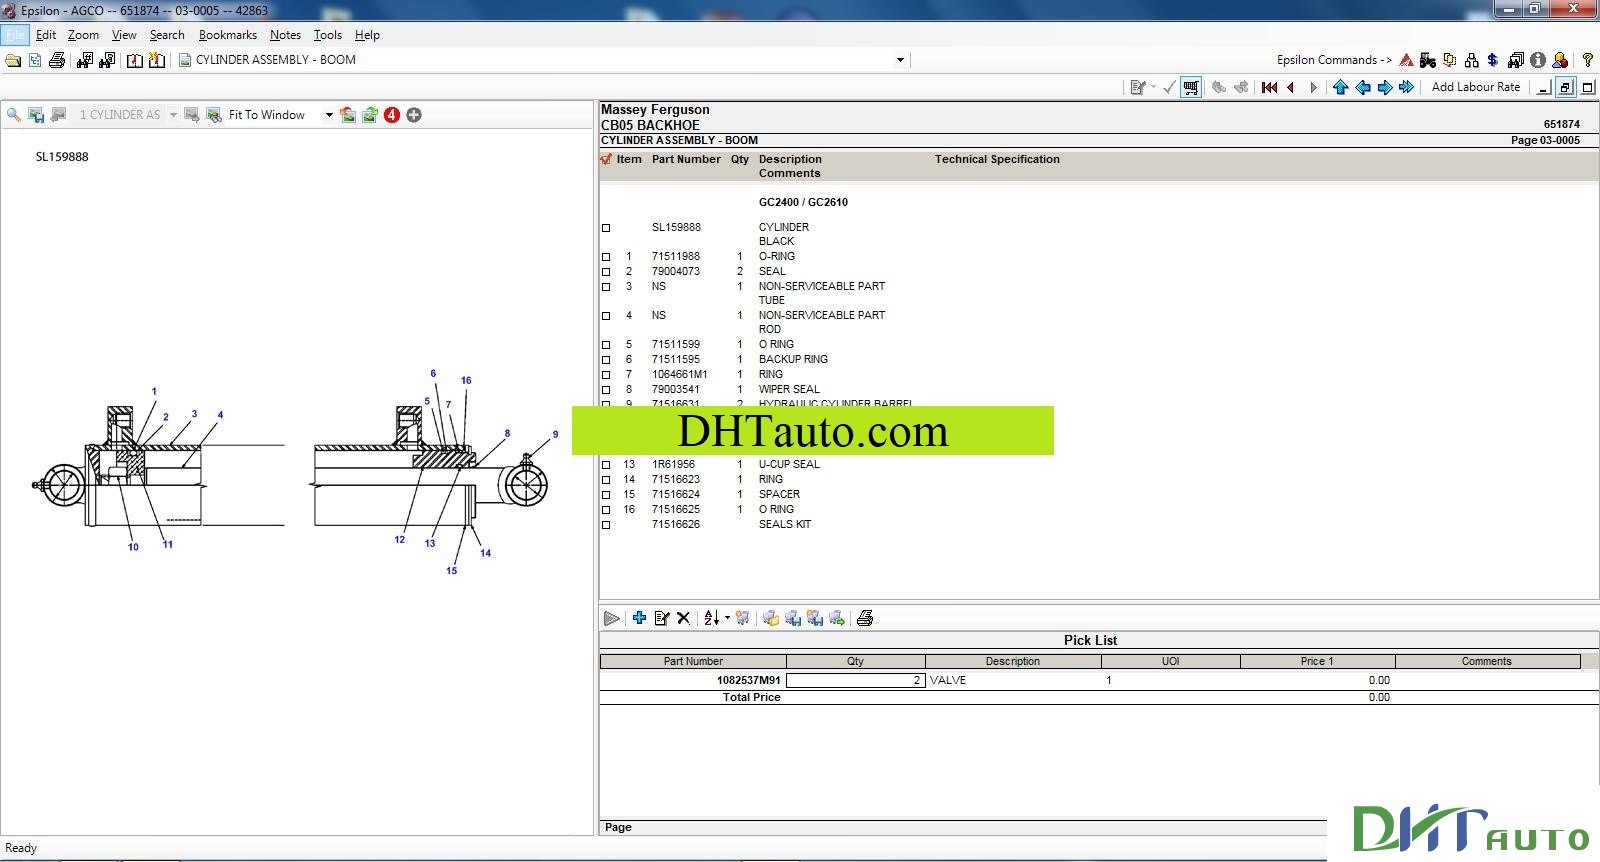1600x862 pixels.
Task: Click the add bookmark book icon with star
Action: pyautogui.click(x=157, y=60)
